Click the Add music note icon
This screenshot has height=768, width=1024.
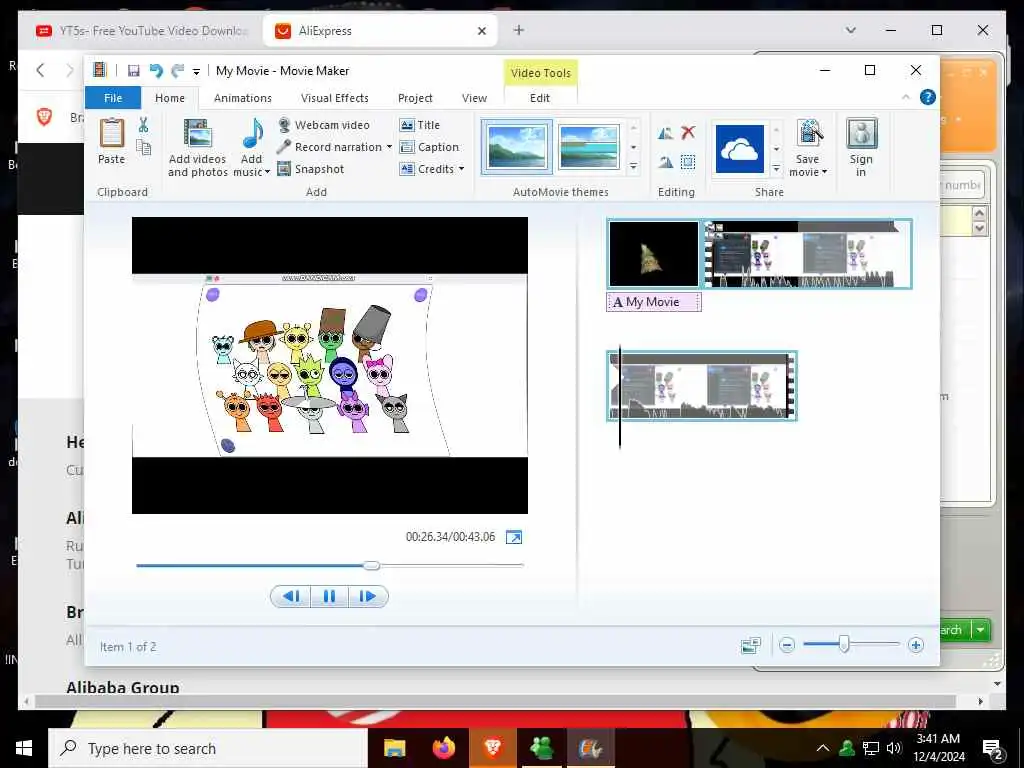click(252, 134)
